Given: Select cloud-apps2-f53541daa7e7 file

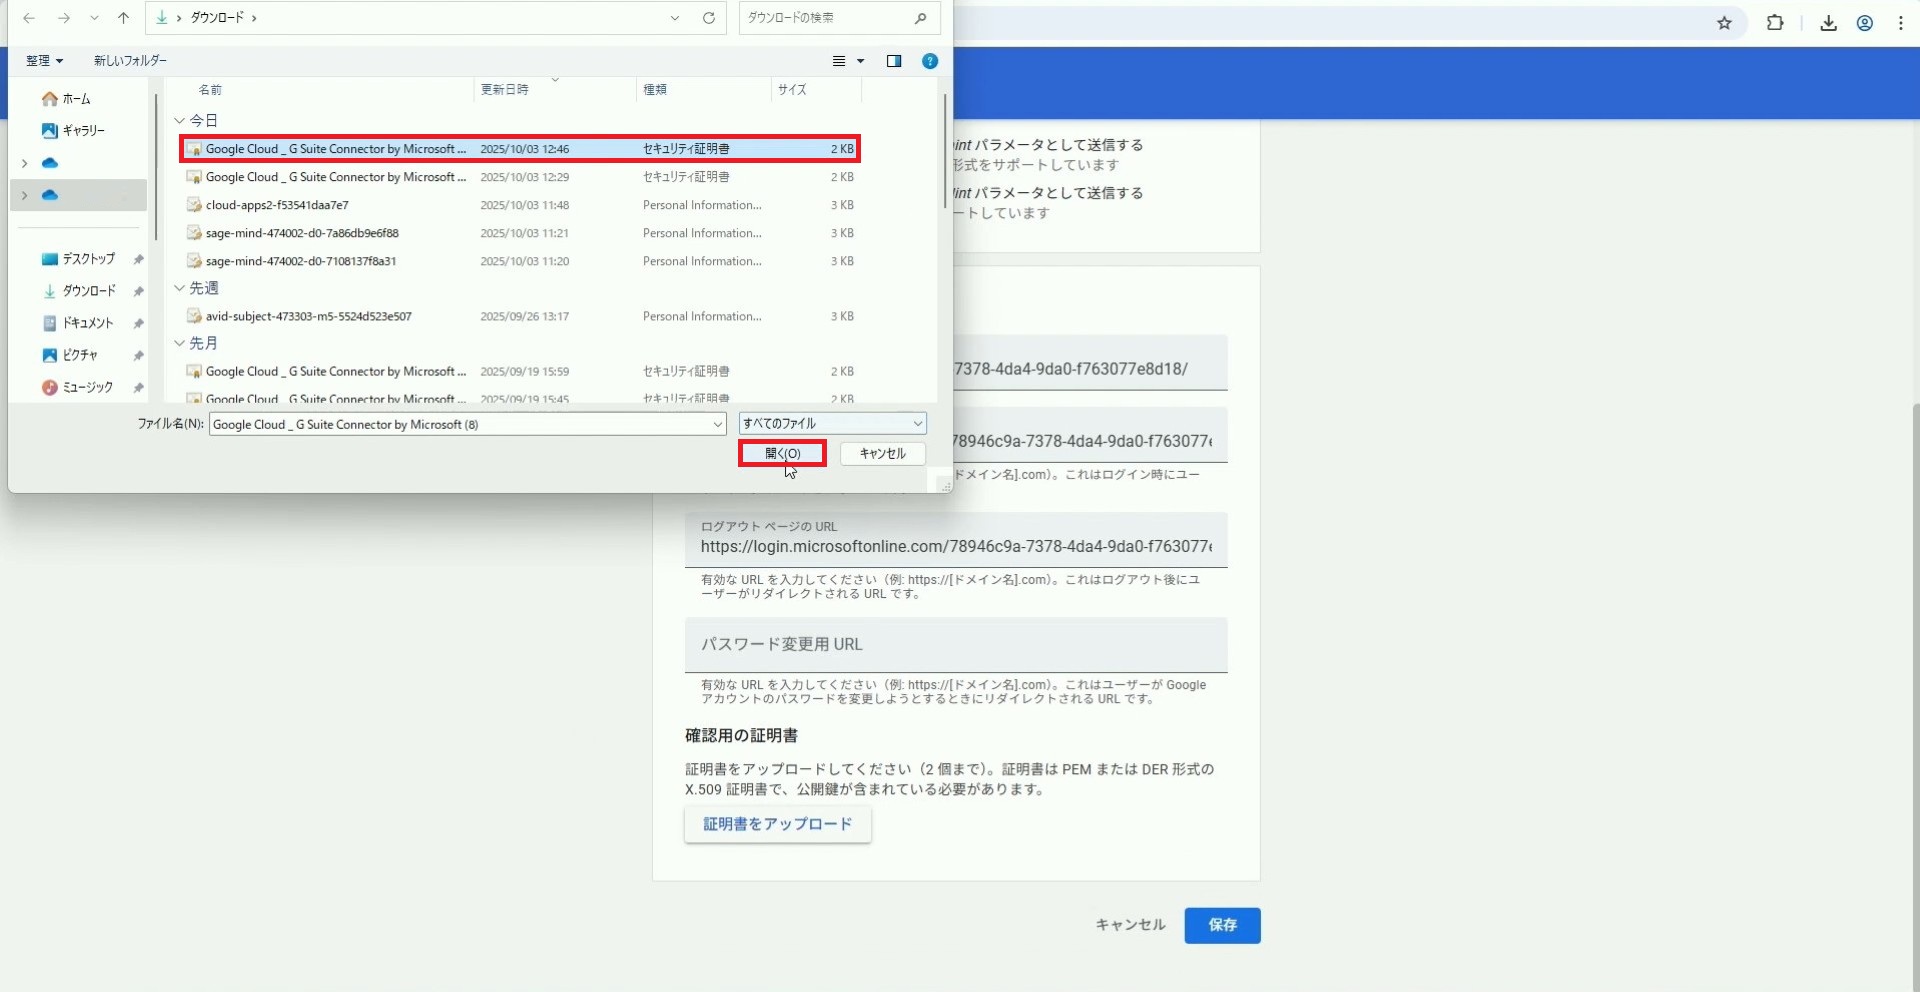Looking at the screenshot, I should pyautogui.click(x=277, y=205).
